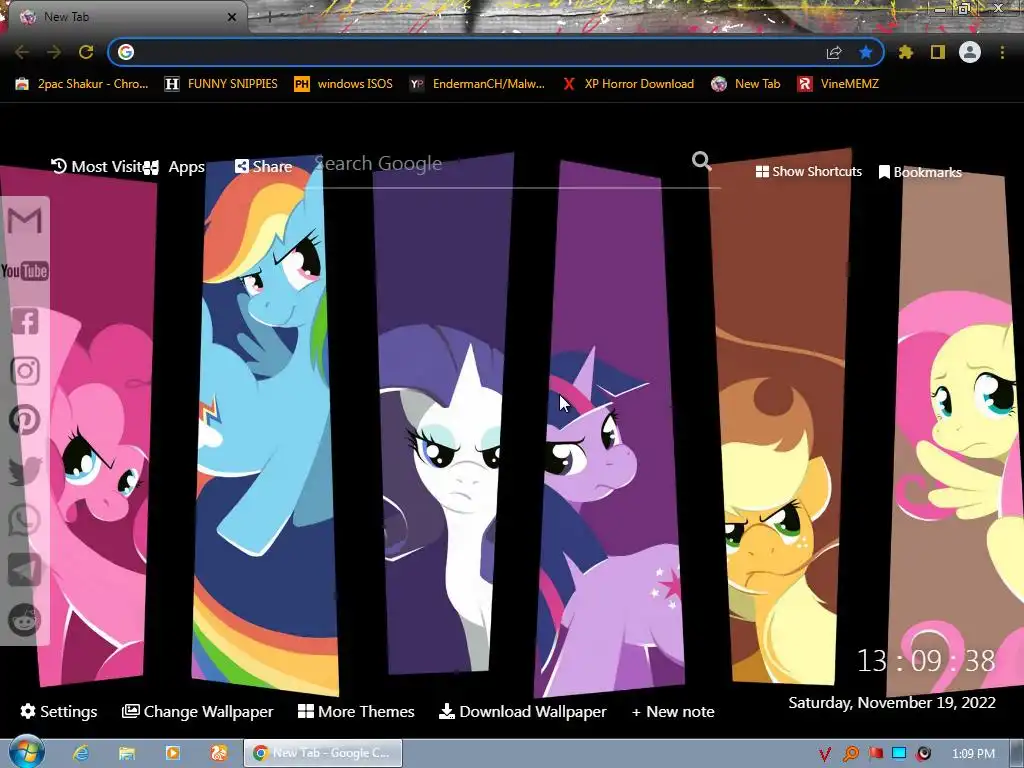Open More Themes

[x=356, y=712]
